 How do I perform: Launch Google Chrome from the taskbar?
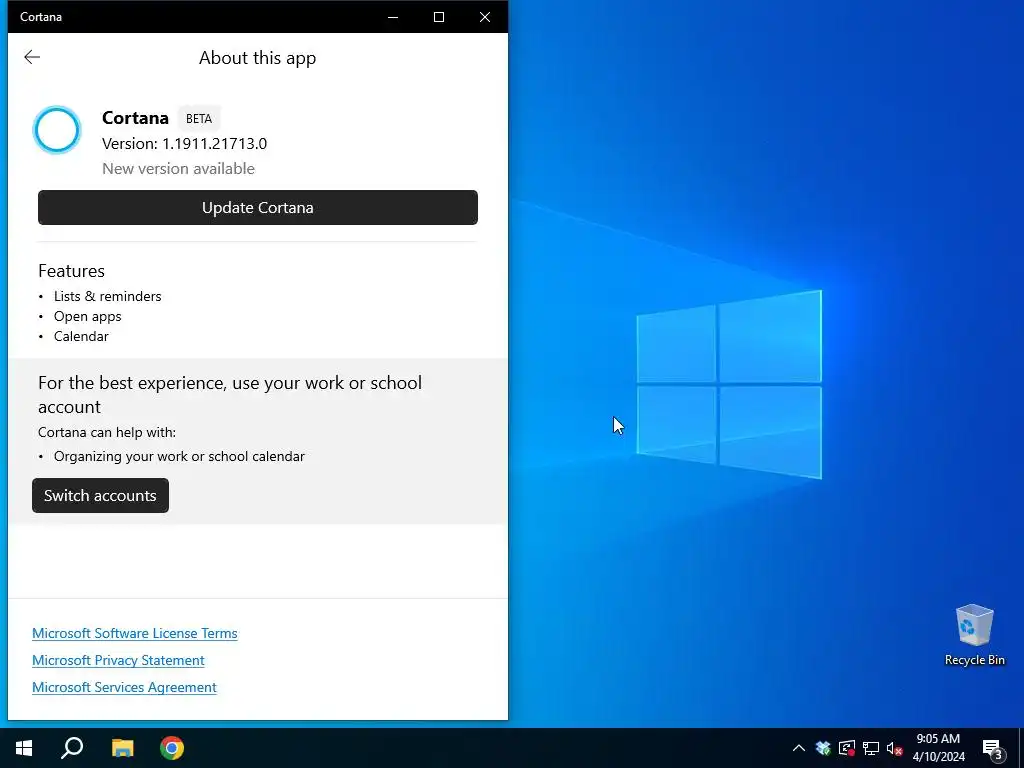tap(172, 748)
